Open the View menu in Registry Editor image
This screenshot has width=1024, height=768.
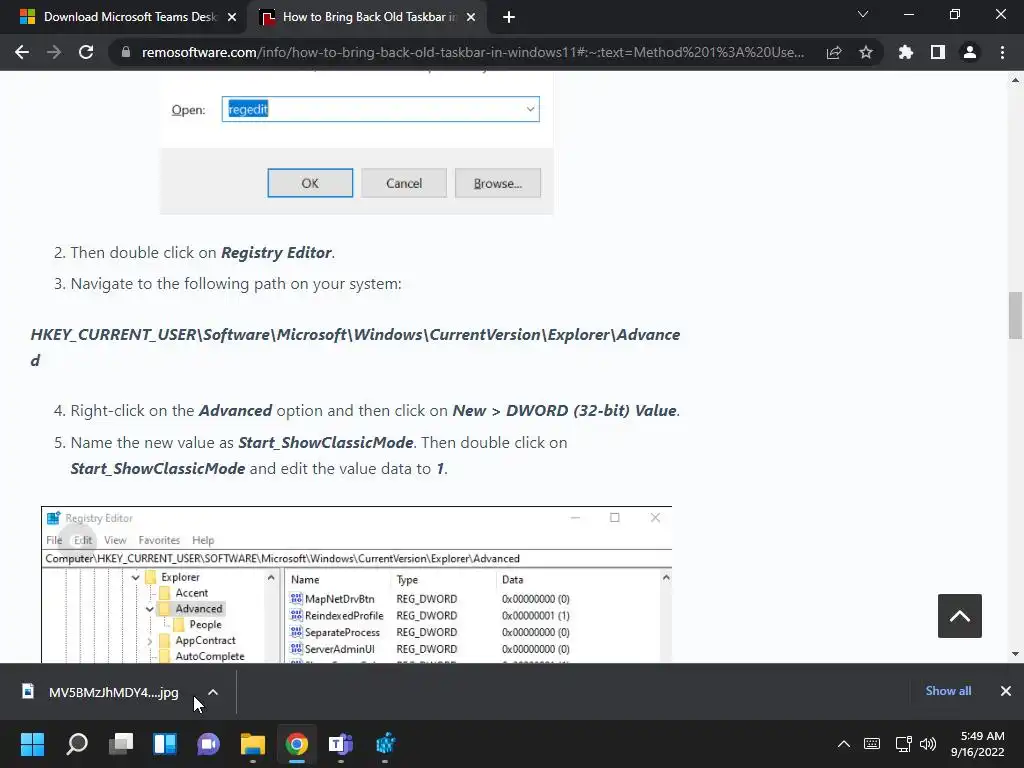point(115,540)
